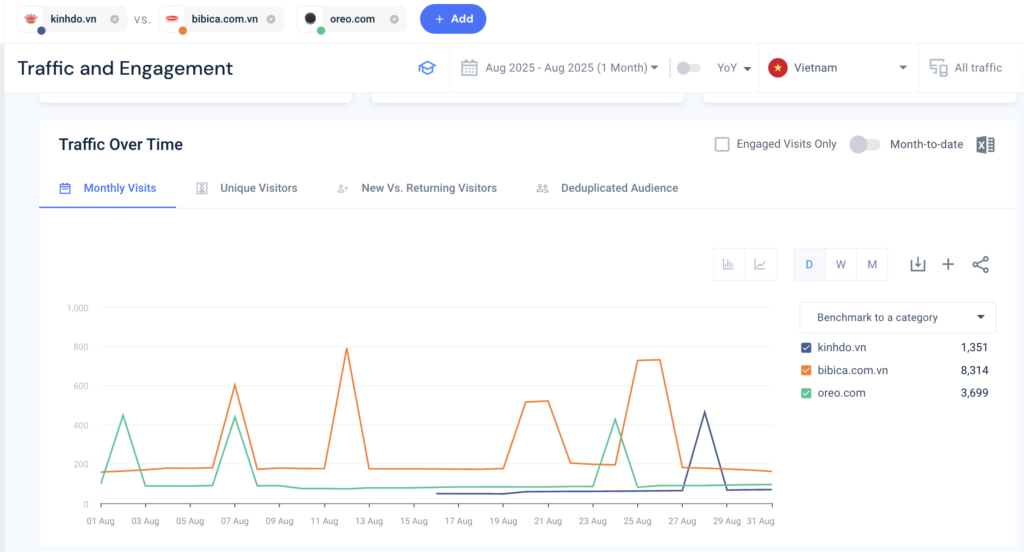
Task: Click the Unique Visitors tab icon
Action: click(202, 188)
